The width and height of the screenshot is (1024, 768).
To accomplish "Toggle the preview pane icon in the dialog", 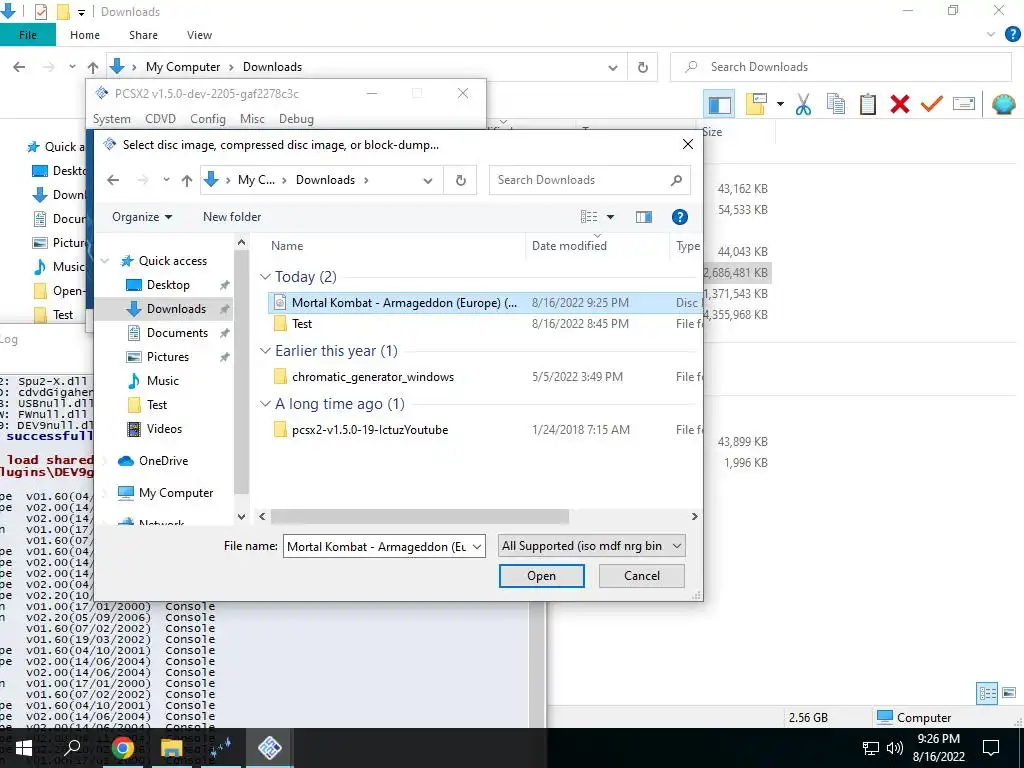I will [x=643, y=217].
